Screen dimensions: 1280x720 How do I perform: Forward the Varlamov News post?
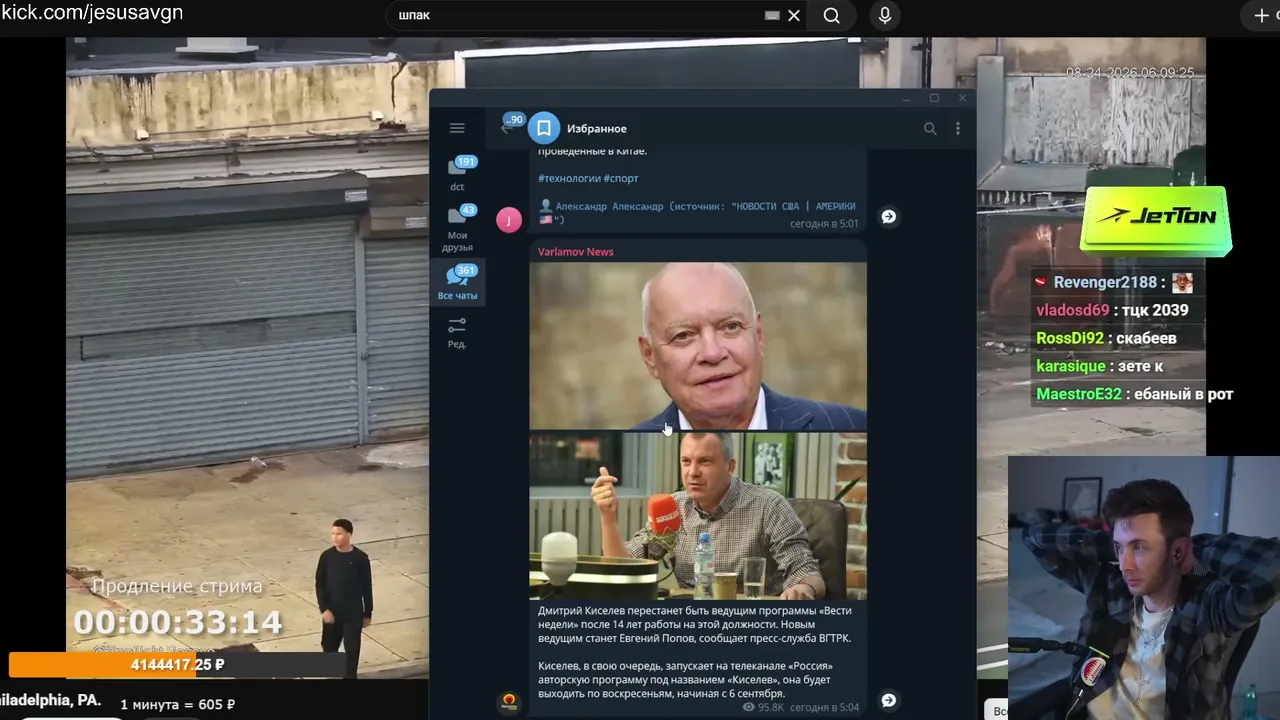pyautogui.click(x=888, y=700)
